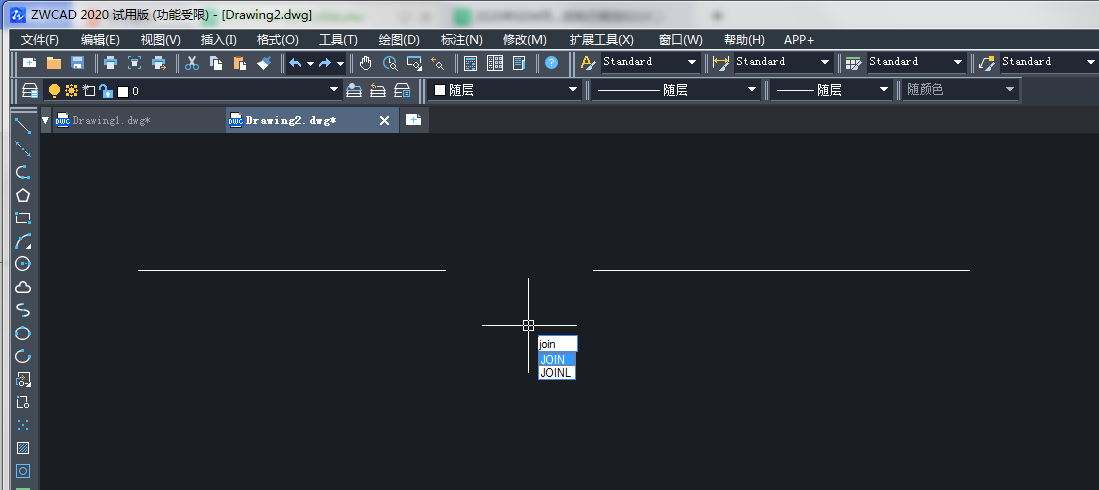Choose JOINL in the autocomplete list
This screenshot has height=490, width=1099.
(557, 372)
